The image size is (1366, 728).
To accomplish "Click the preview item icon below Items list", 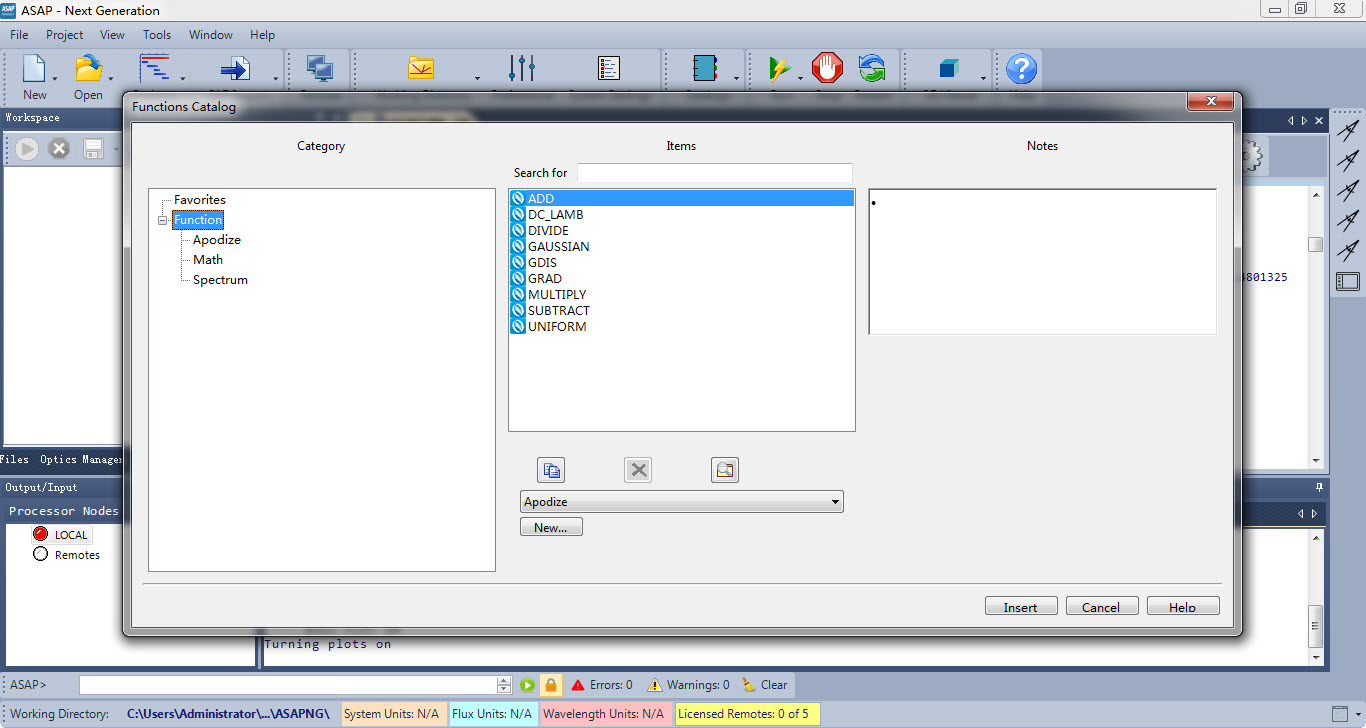I will [x=725, y=470].
